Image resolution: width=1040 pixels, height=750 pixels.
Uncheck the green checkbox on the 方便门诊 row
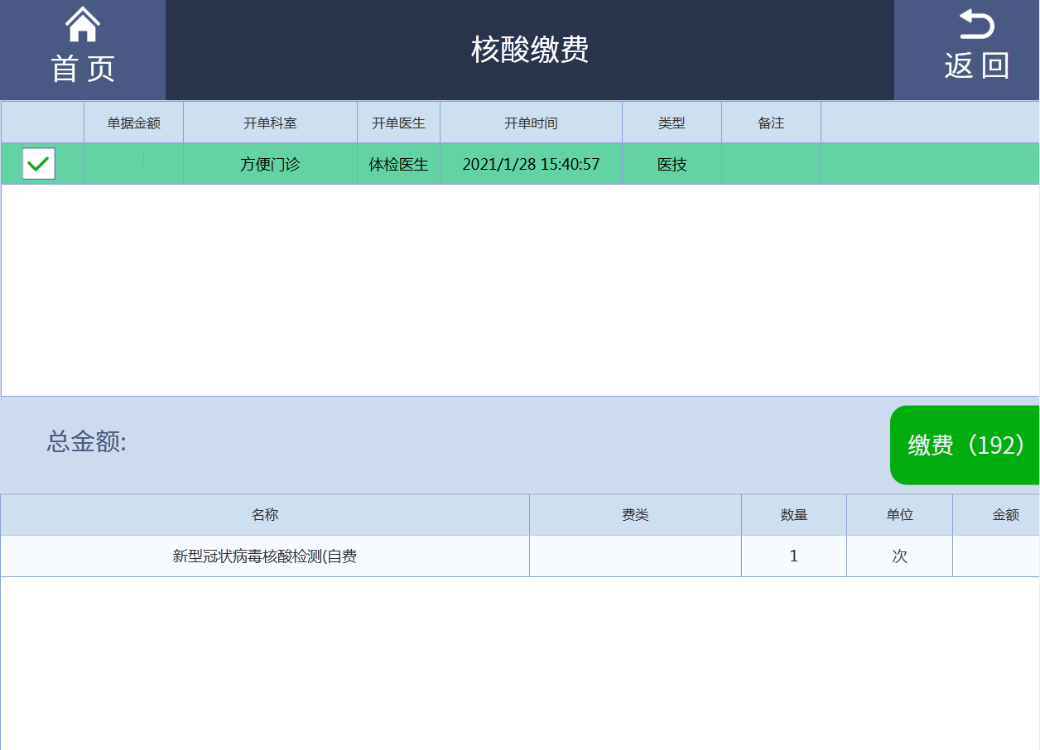tap(39, 164)
